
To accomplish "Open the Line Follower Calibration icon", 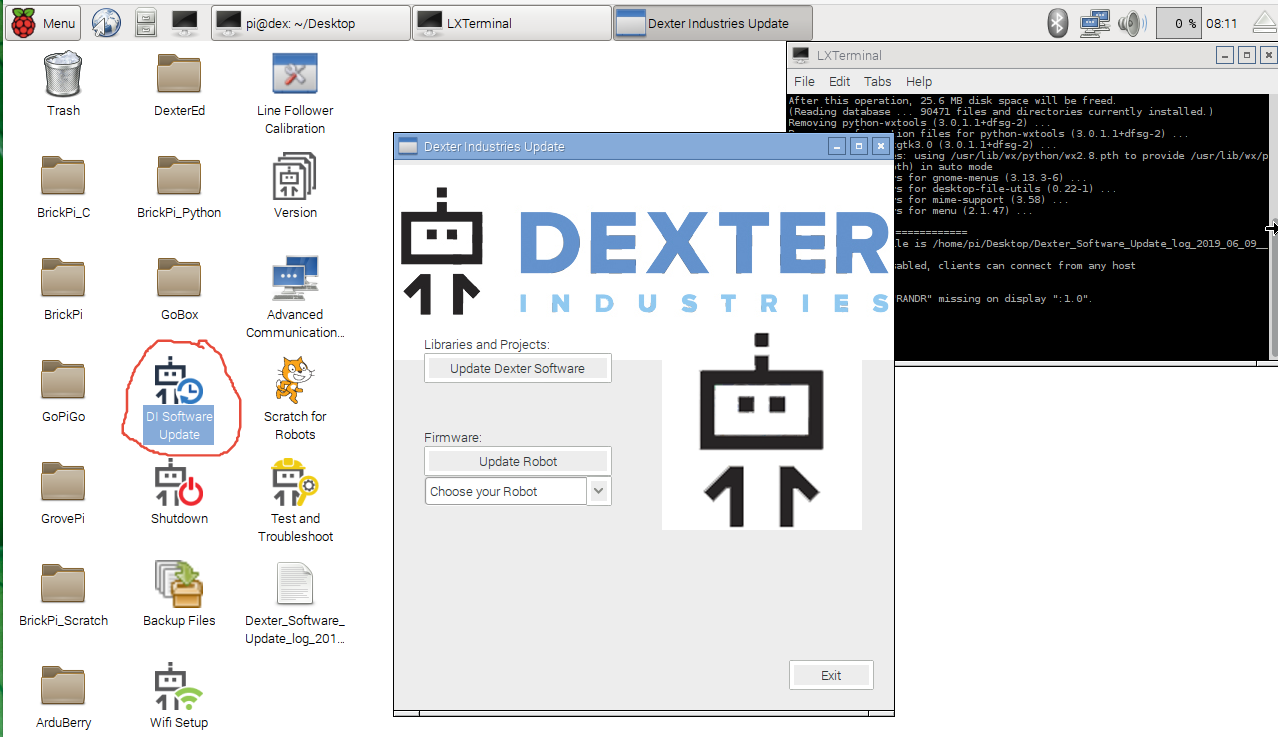I will (295, 76).
